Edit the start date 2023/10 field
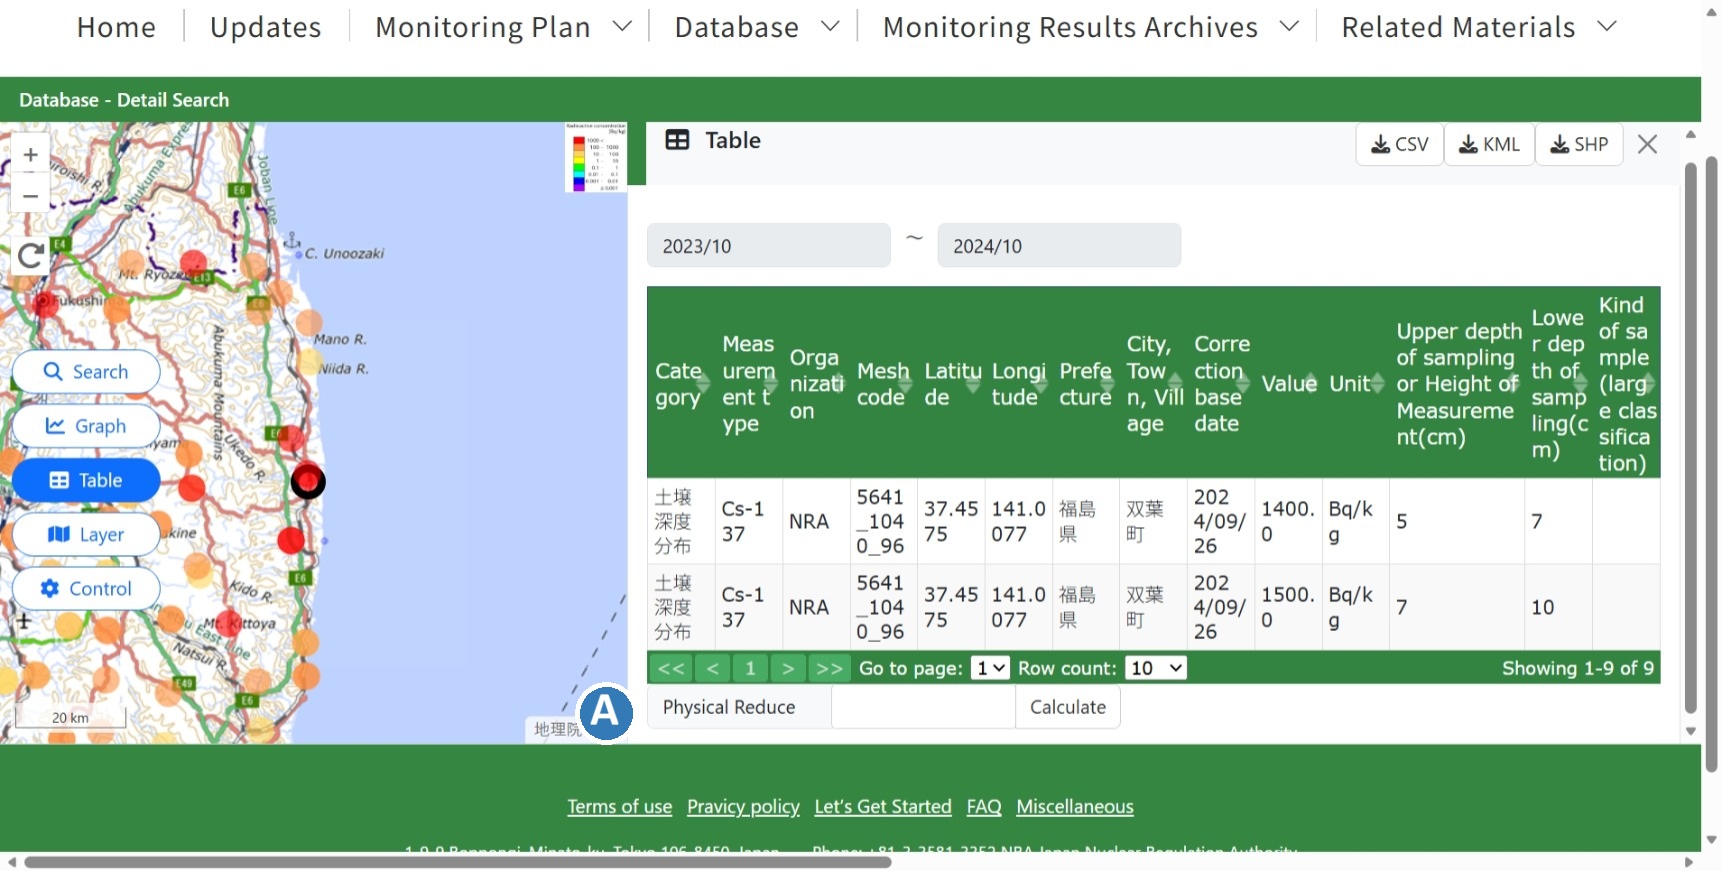The height and width of the screenshot is (871, 1722). (x=768, y=246)
